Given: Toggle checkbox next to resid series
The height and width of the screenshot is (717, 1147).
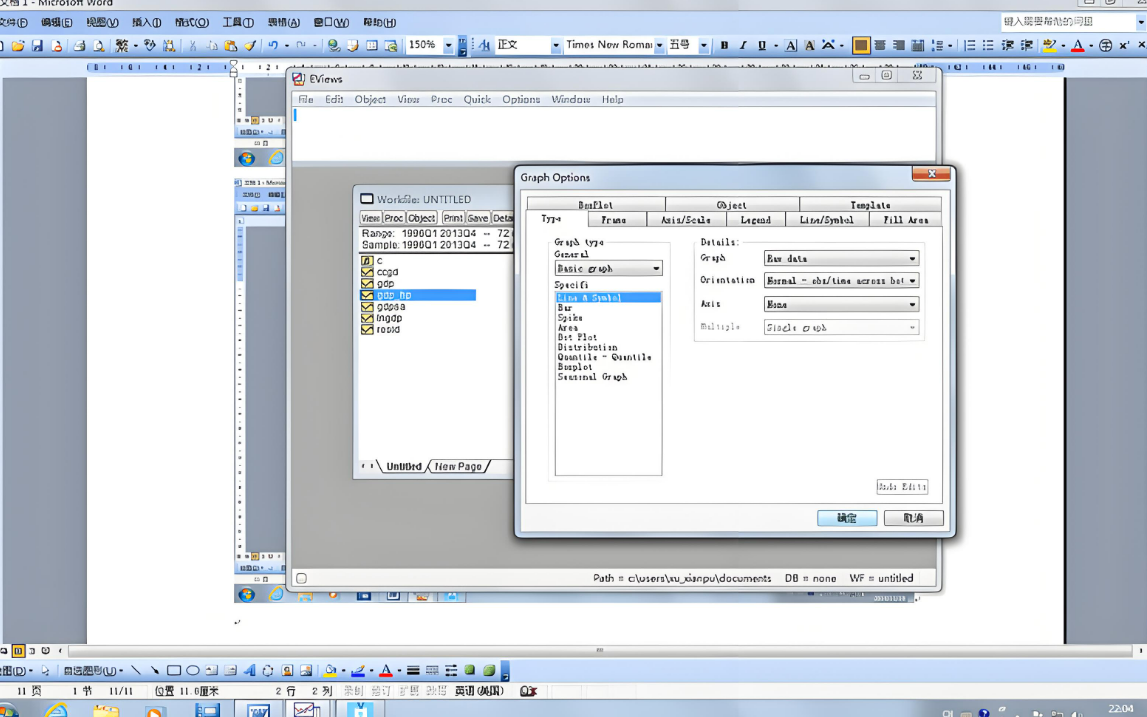Looking at the screenshot, I should pyautogui.click(x=367, y=330).
